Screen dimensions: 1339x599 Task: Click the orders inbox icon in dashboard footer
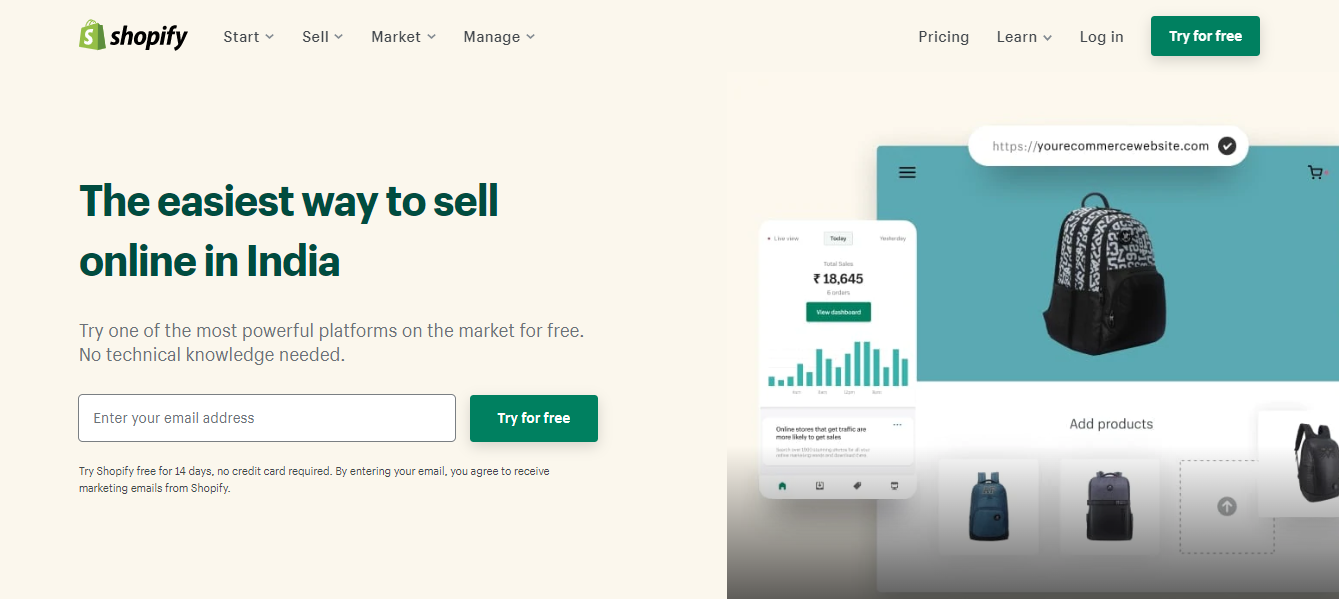coord(820,486)
